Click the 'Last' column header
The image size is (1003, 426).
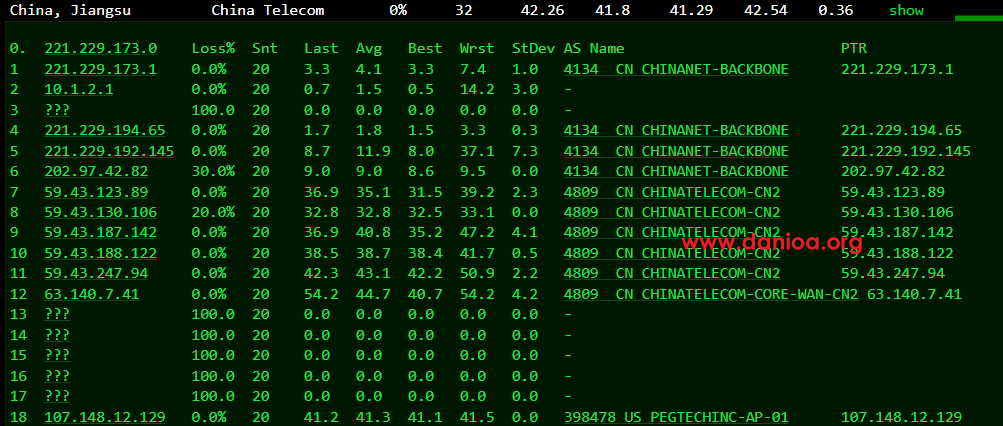tap(321, 49)
